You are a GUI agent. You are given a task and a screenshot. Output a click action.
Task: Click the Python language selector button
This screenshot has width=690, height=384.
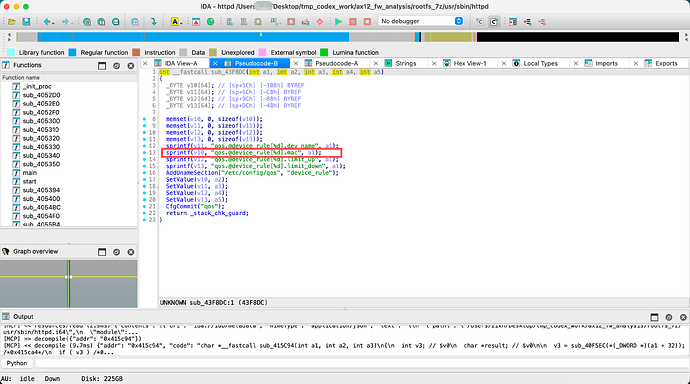[x=17, y=363]
